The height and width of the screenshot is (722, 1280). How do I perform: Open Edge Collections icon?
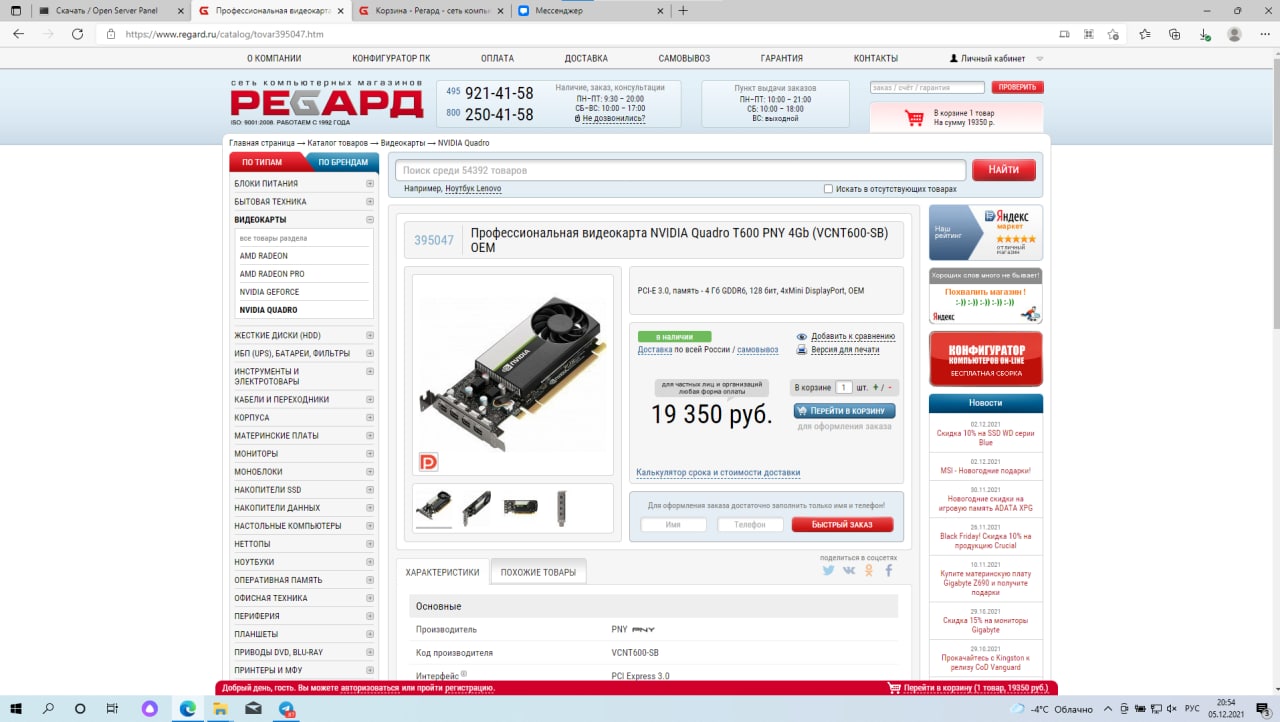[x=1175, y=34]
